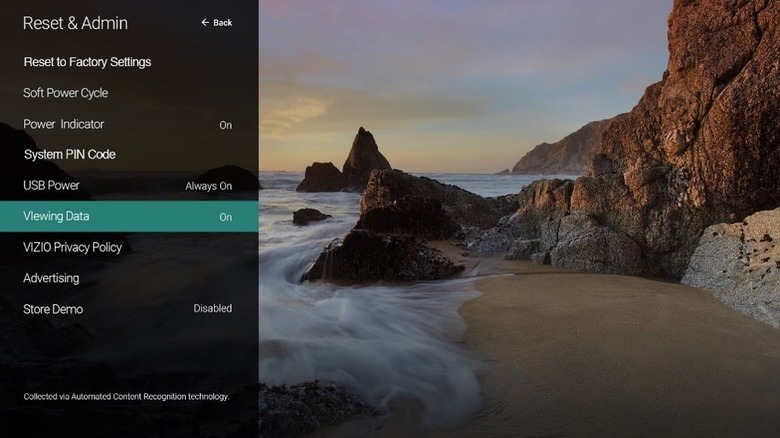The image size is (780, 438).
Task: Select the highlighted Viewing Data row
Action: [x=129, y=217]
